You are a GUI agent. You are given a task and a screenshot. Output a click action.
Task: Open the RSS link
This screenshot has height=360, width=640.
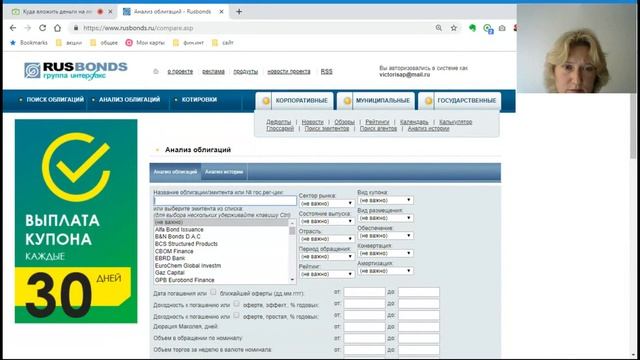[326, 71]
